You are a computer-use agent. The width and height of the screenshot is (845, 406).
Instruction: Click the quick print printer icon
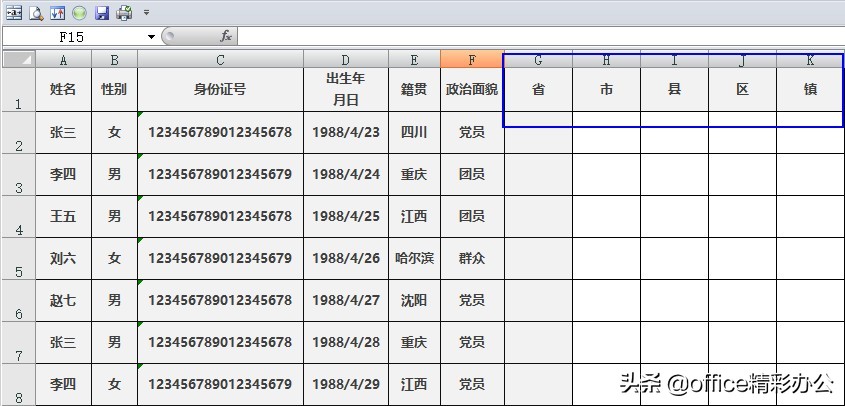pos(124,13)
